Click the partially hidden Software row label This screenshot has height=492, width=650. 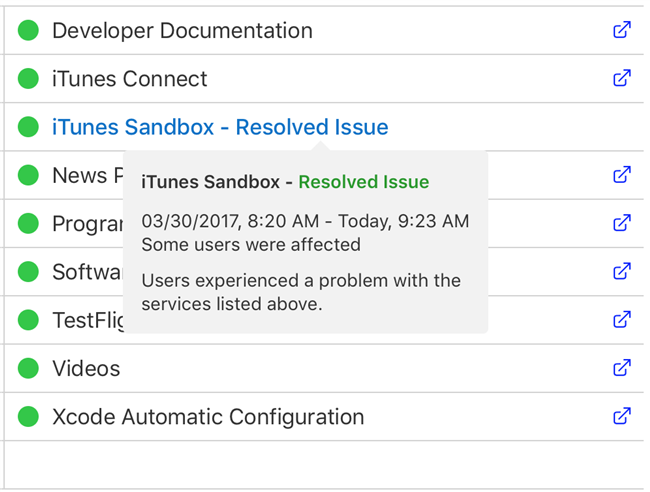coord(88,272)
